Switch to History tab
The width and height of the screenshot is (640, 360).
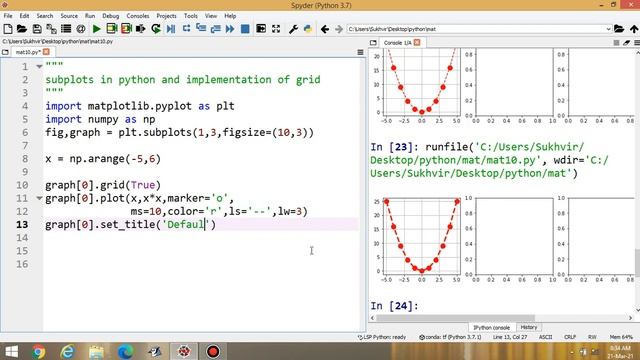[529, 327]
